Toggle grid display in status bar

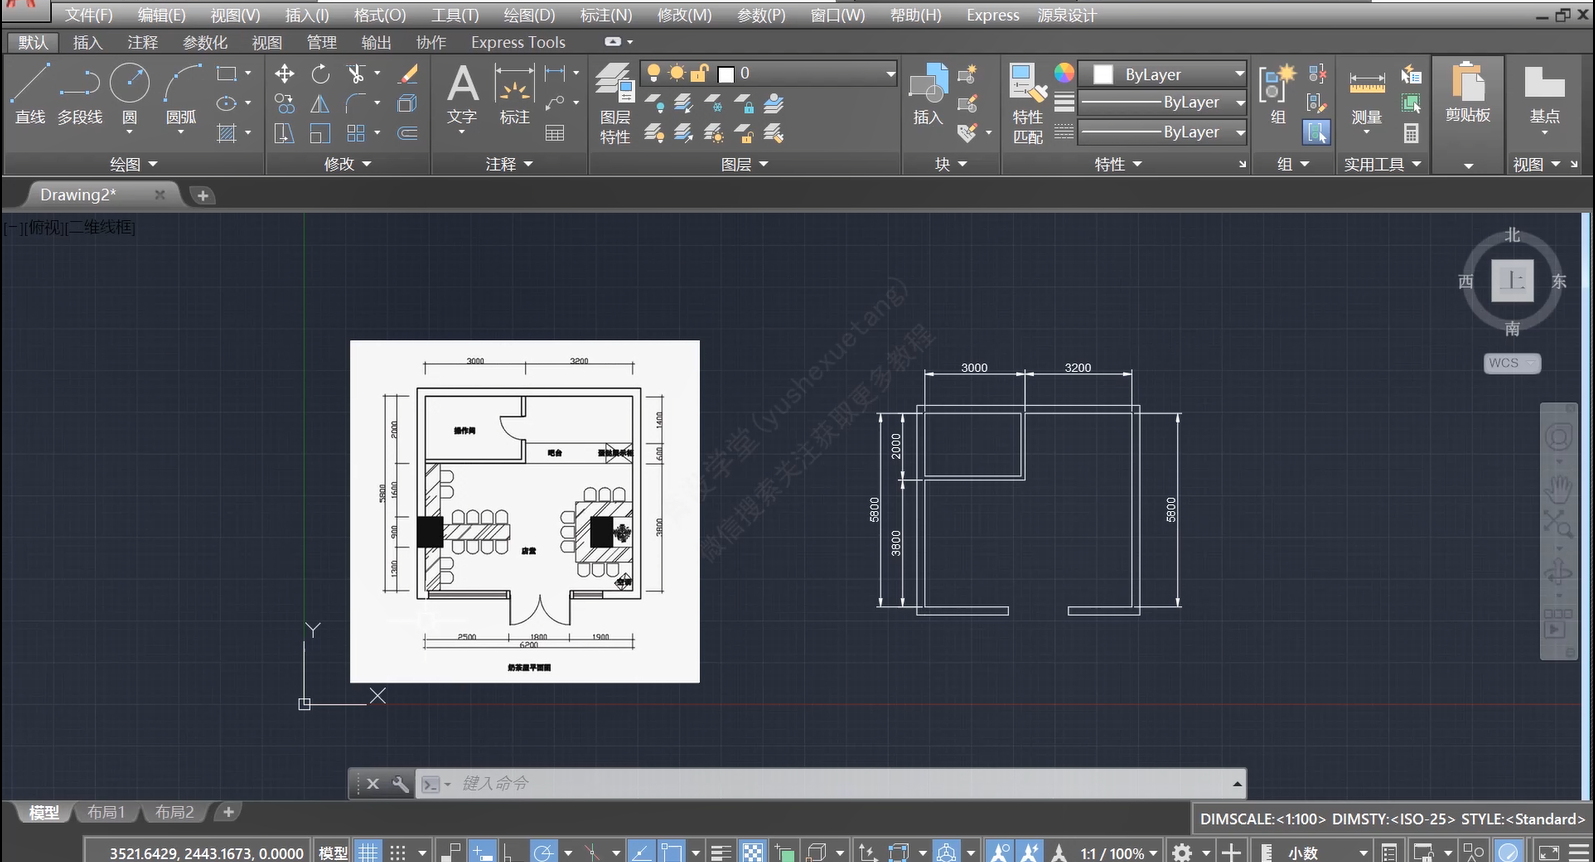(369, 852)
